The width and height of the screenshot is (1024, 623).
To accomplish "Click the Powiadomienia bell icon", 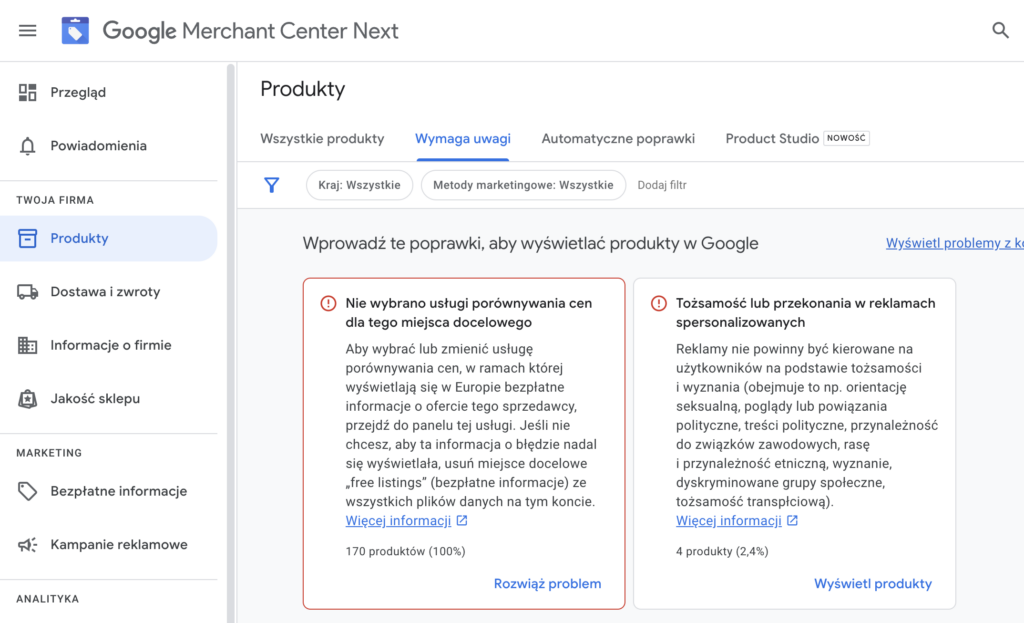I will point(28,146).
